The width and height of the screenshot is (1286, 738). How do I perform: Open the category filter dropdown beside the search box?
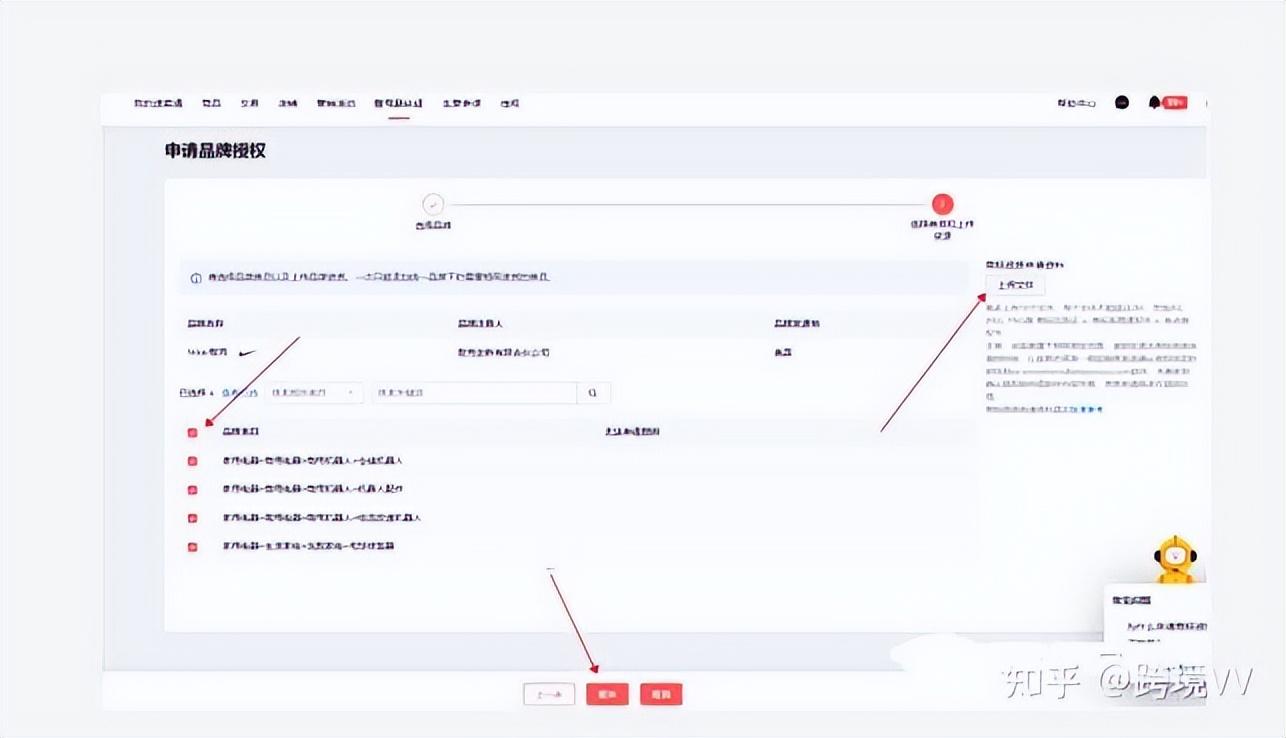click(314, 393)
